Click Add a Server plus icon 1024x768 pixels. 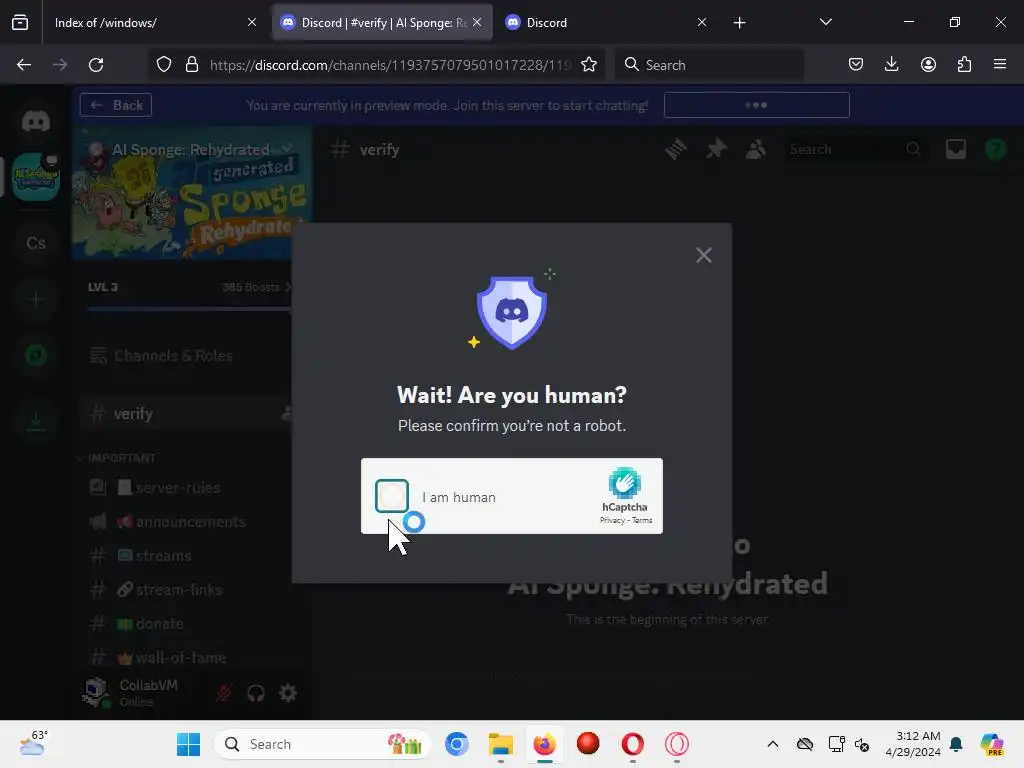[x=36, y=299]
